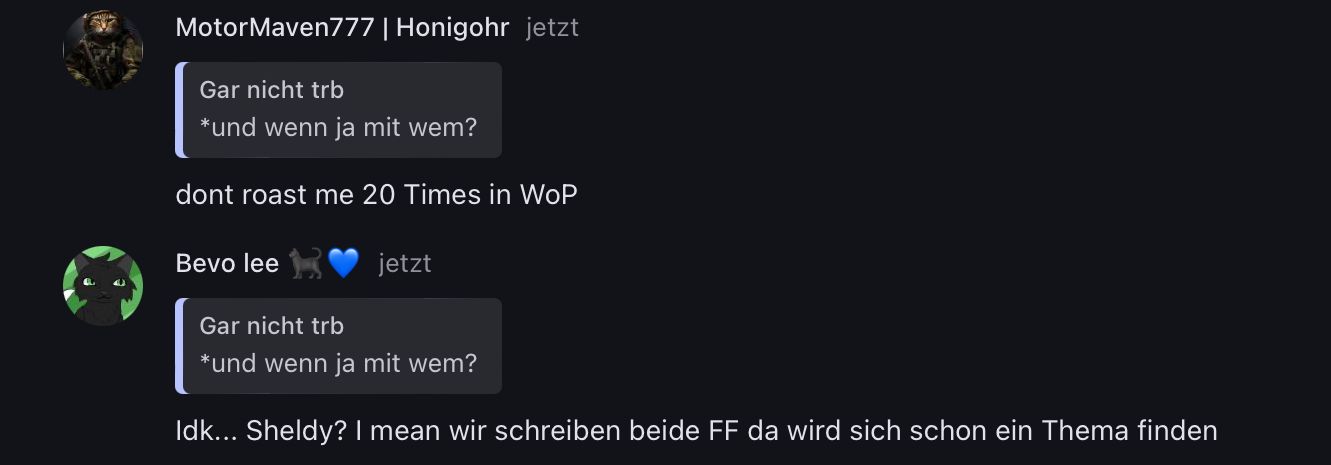1331x465 pixels.
Task: Jump to quoted 'Gar nicht trb' in MotorMaven777's message
Action: pyautogui.click(x=272, y=90)
